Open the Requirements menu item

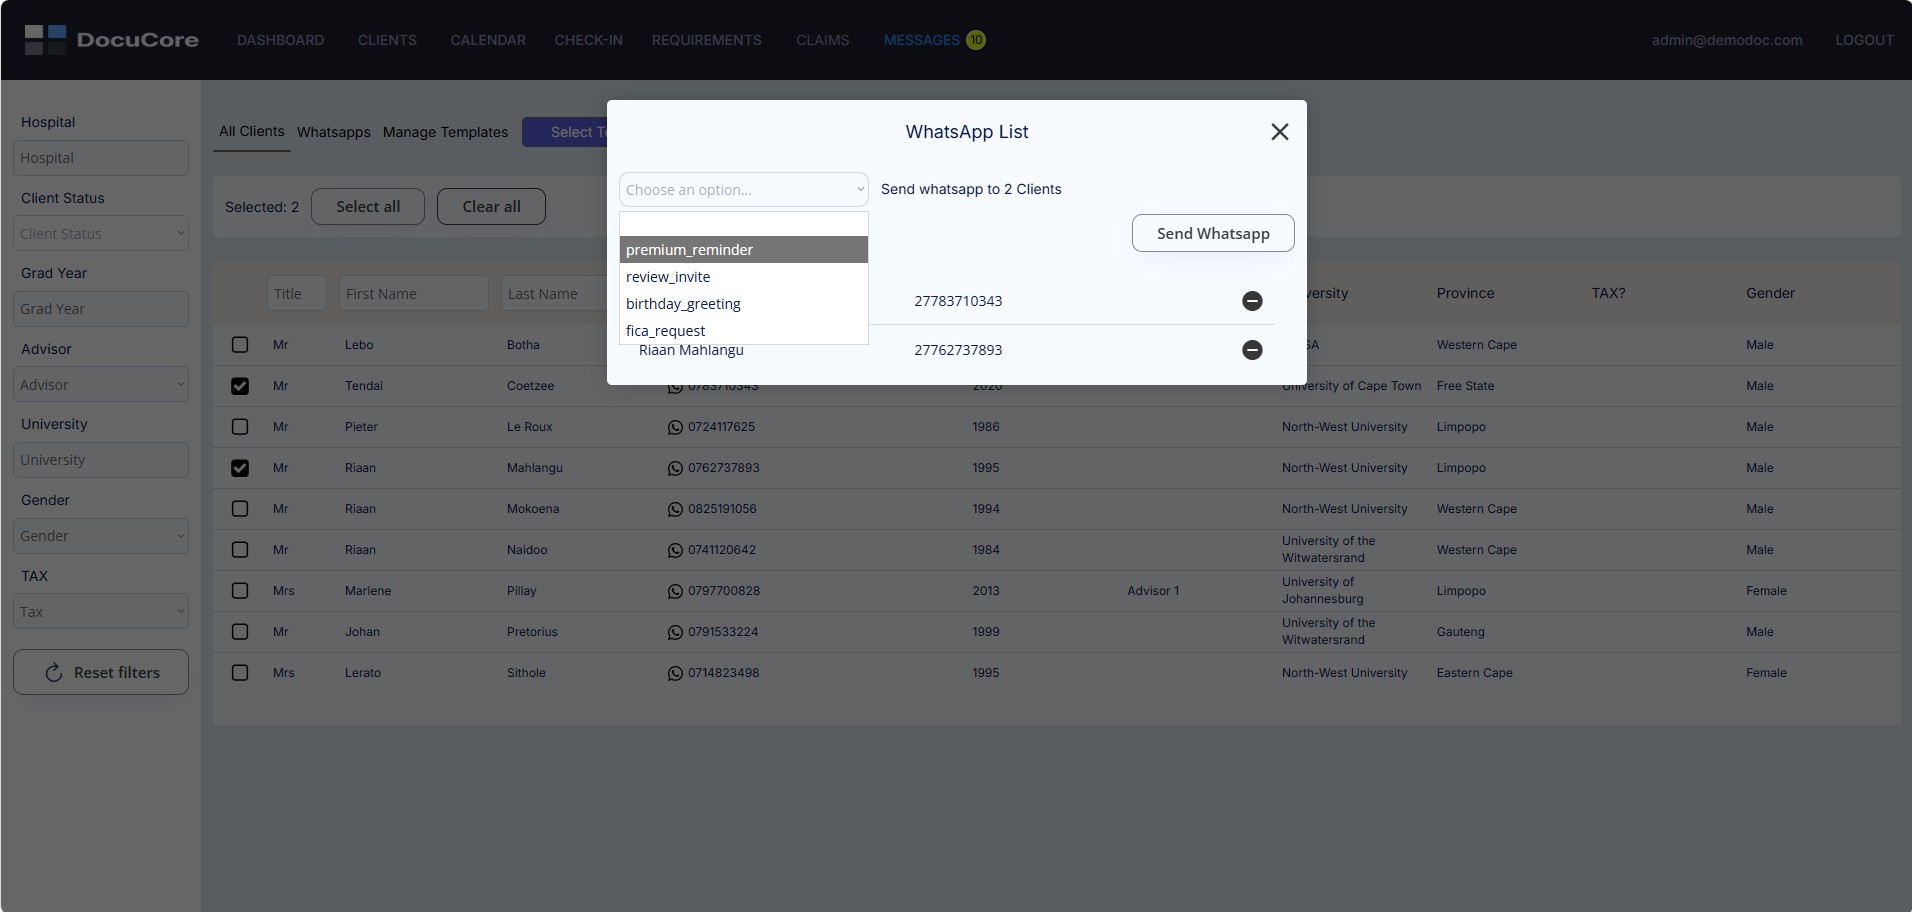click(x=707, y=40)
